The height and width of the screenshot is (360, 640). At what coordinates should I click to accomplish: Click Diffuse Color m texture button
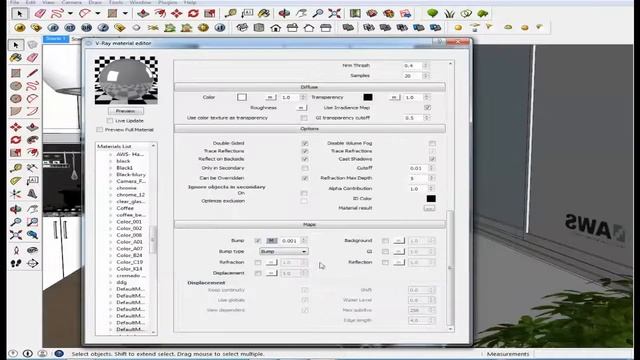pos(270,98)
